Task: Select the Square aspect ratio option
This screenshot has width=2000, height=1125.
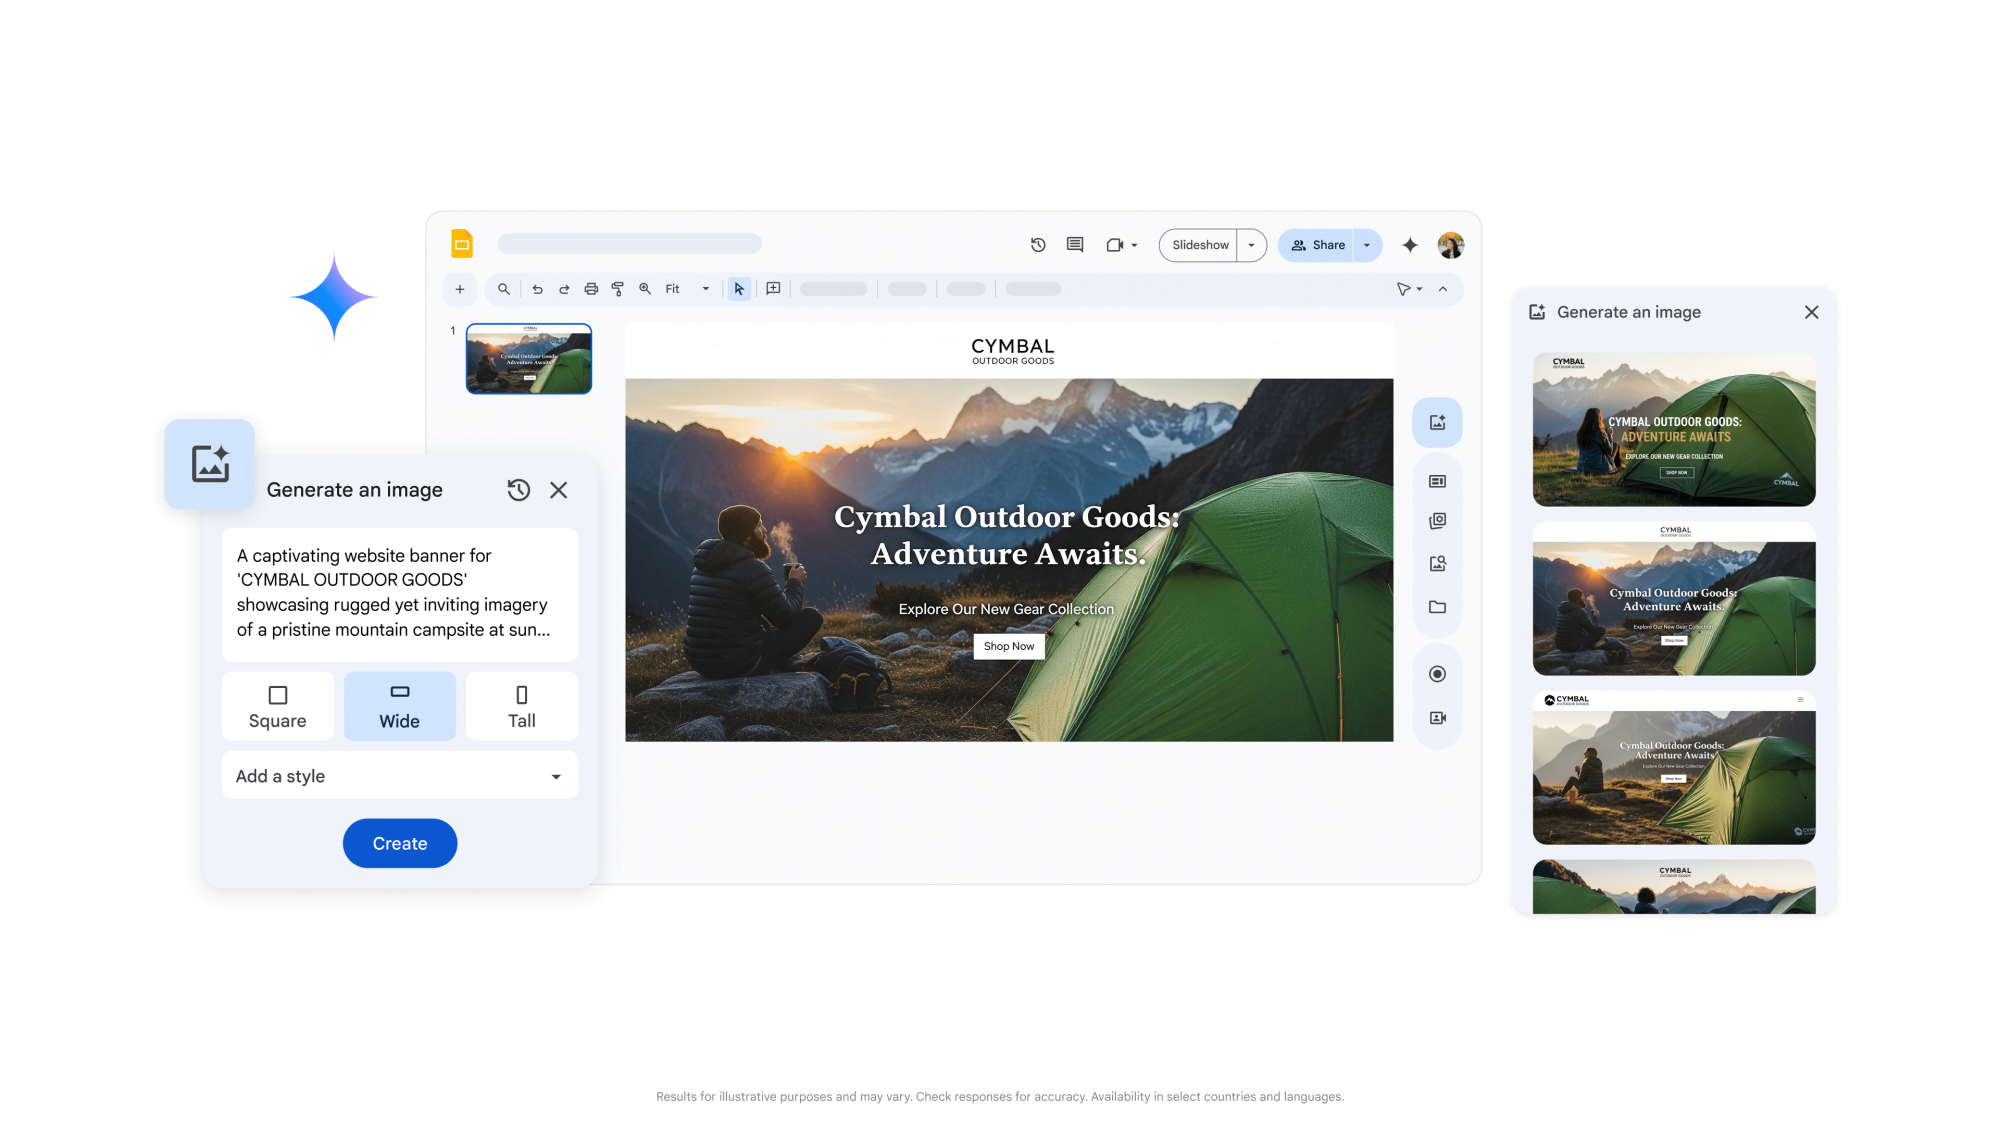Action: 278,706
